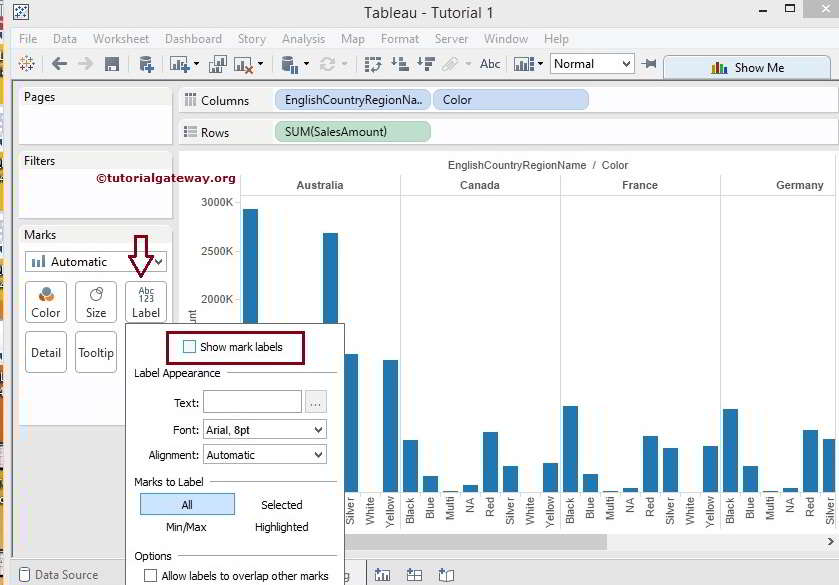Toggle the Abc mark labels toolbar icon

(490, 64)
